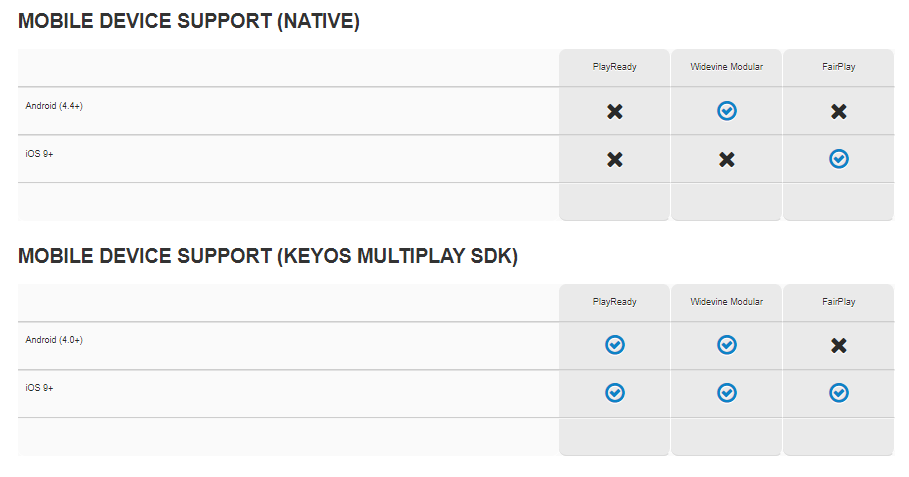Click the FairPlay cross for Android 4.0+
The image size is (909, 477).
838,346
